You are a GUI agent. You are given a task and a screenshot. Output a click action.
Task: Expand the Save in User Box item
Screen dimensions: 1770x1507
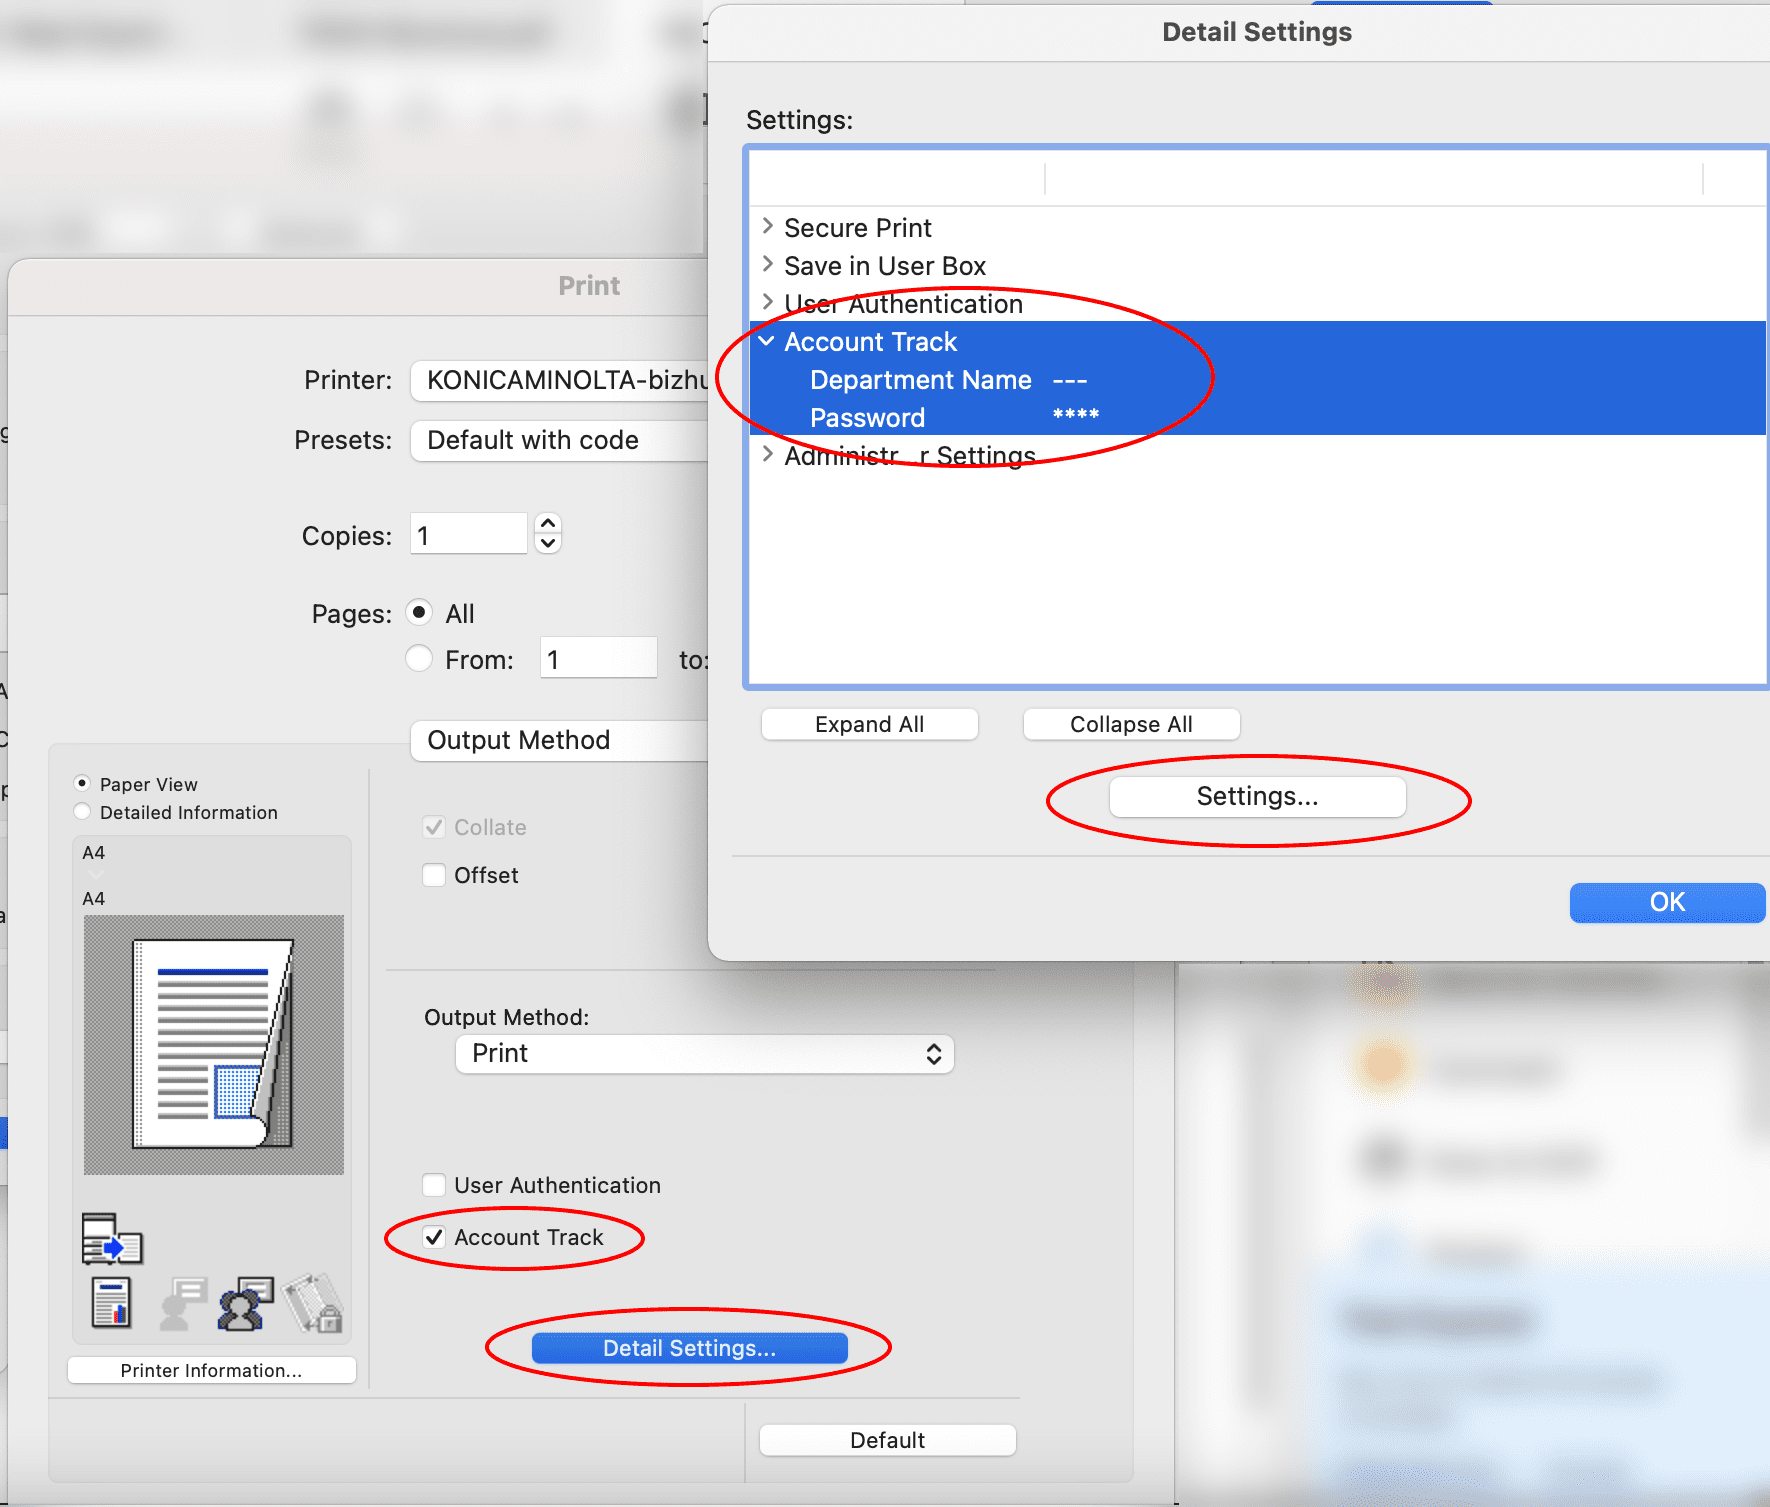(x=767, y=264)
